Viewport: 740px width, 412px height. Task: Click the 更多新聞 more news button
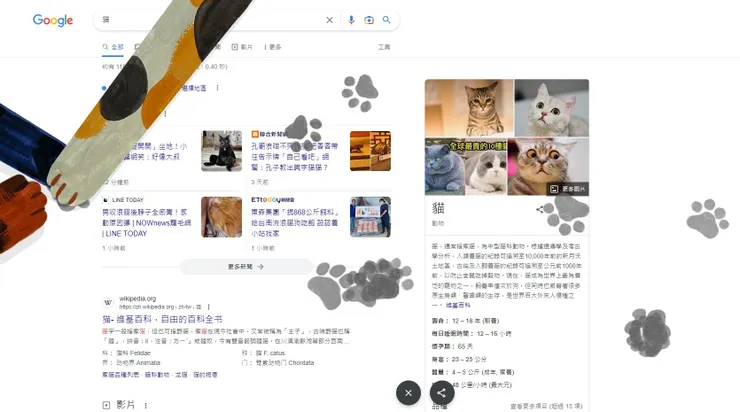click(x=246, y=267)
